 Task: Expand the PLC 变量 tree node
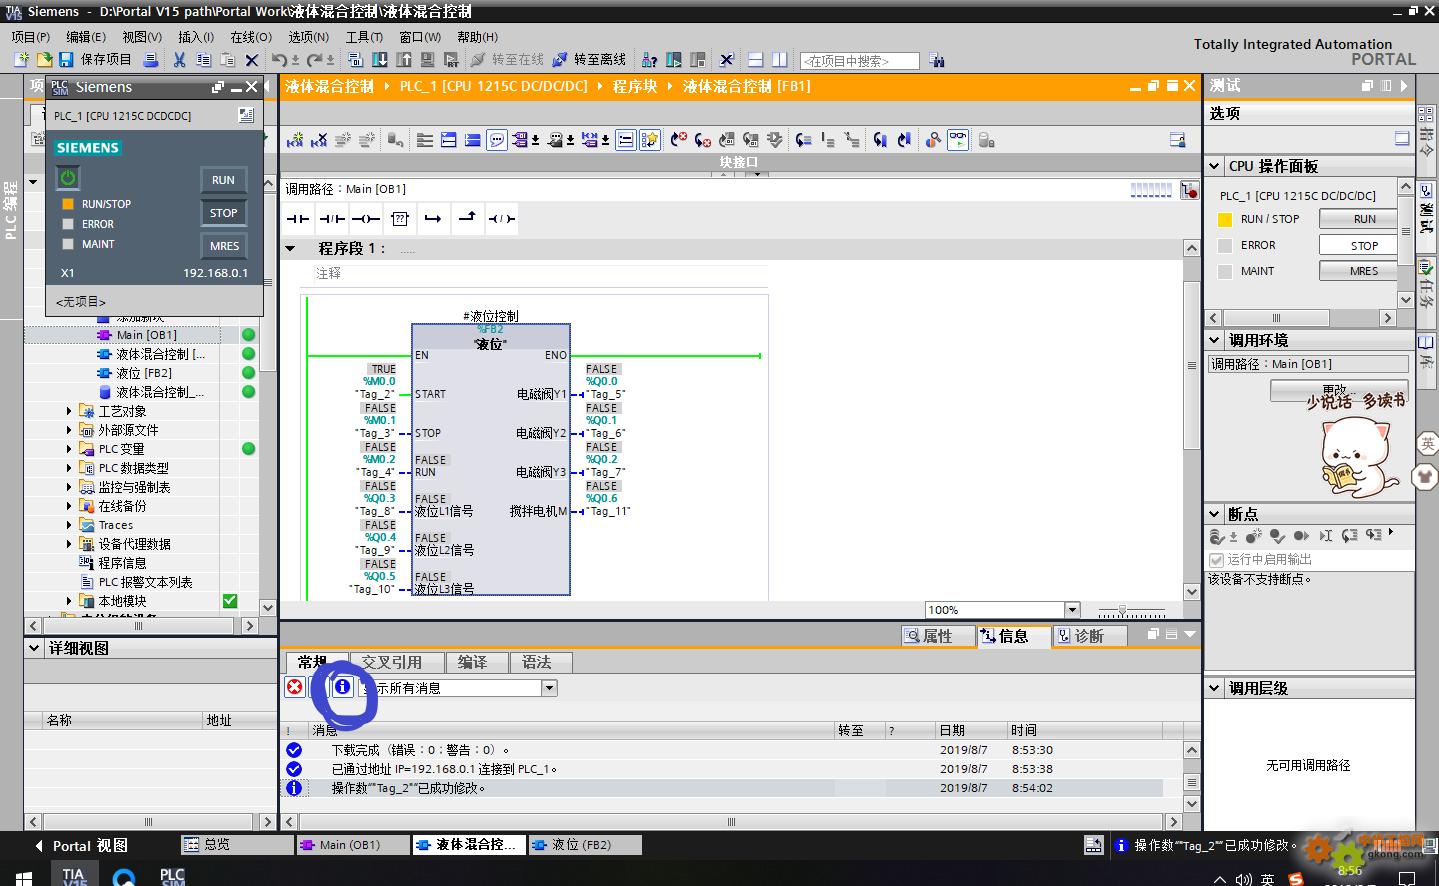[x=69, y=449]
